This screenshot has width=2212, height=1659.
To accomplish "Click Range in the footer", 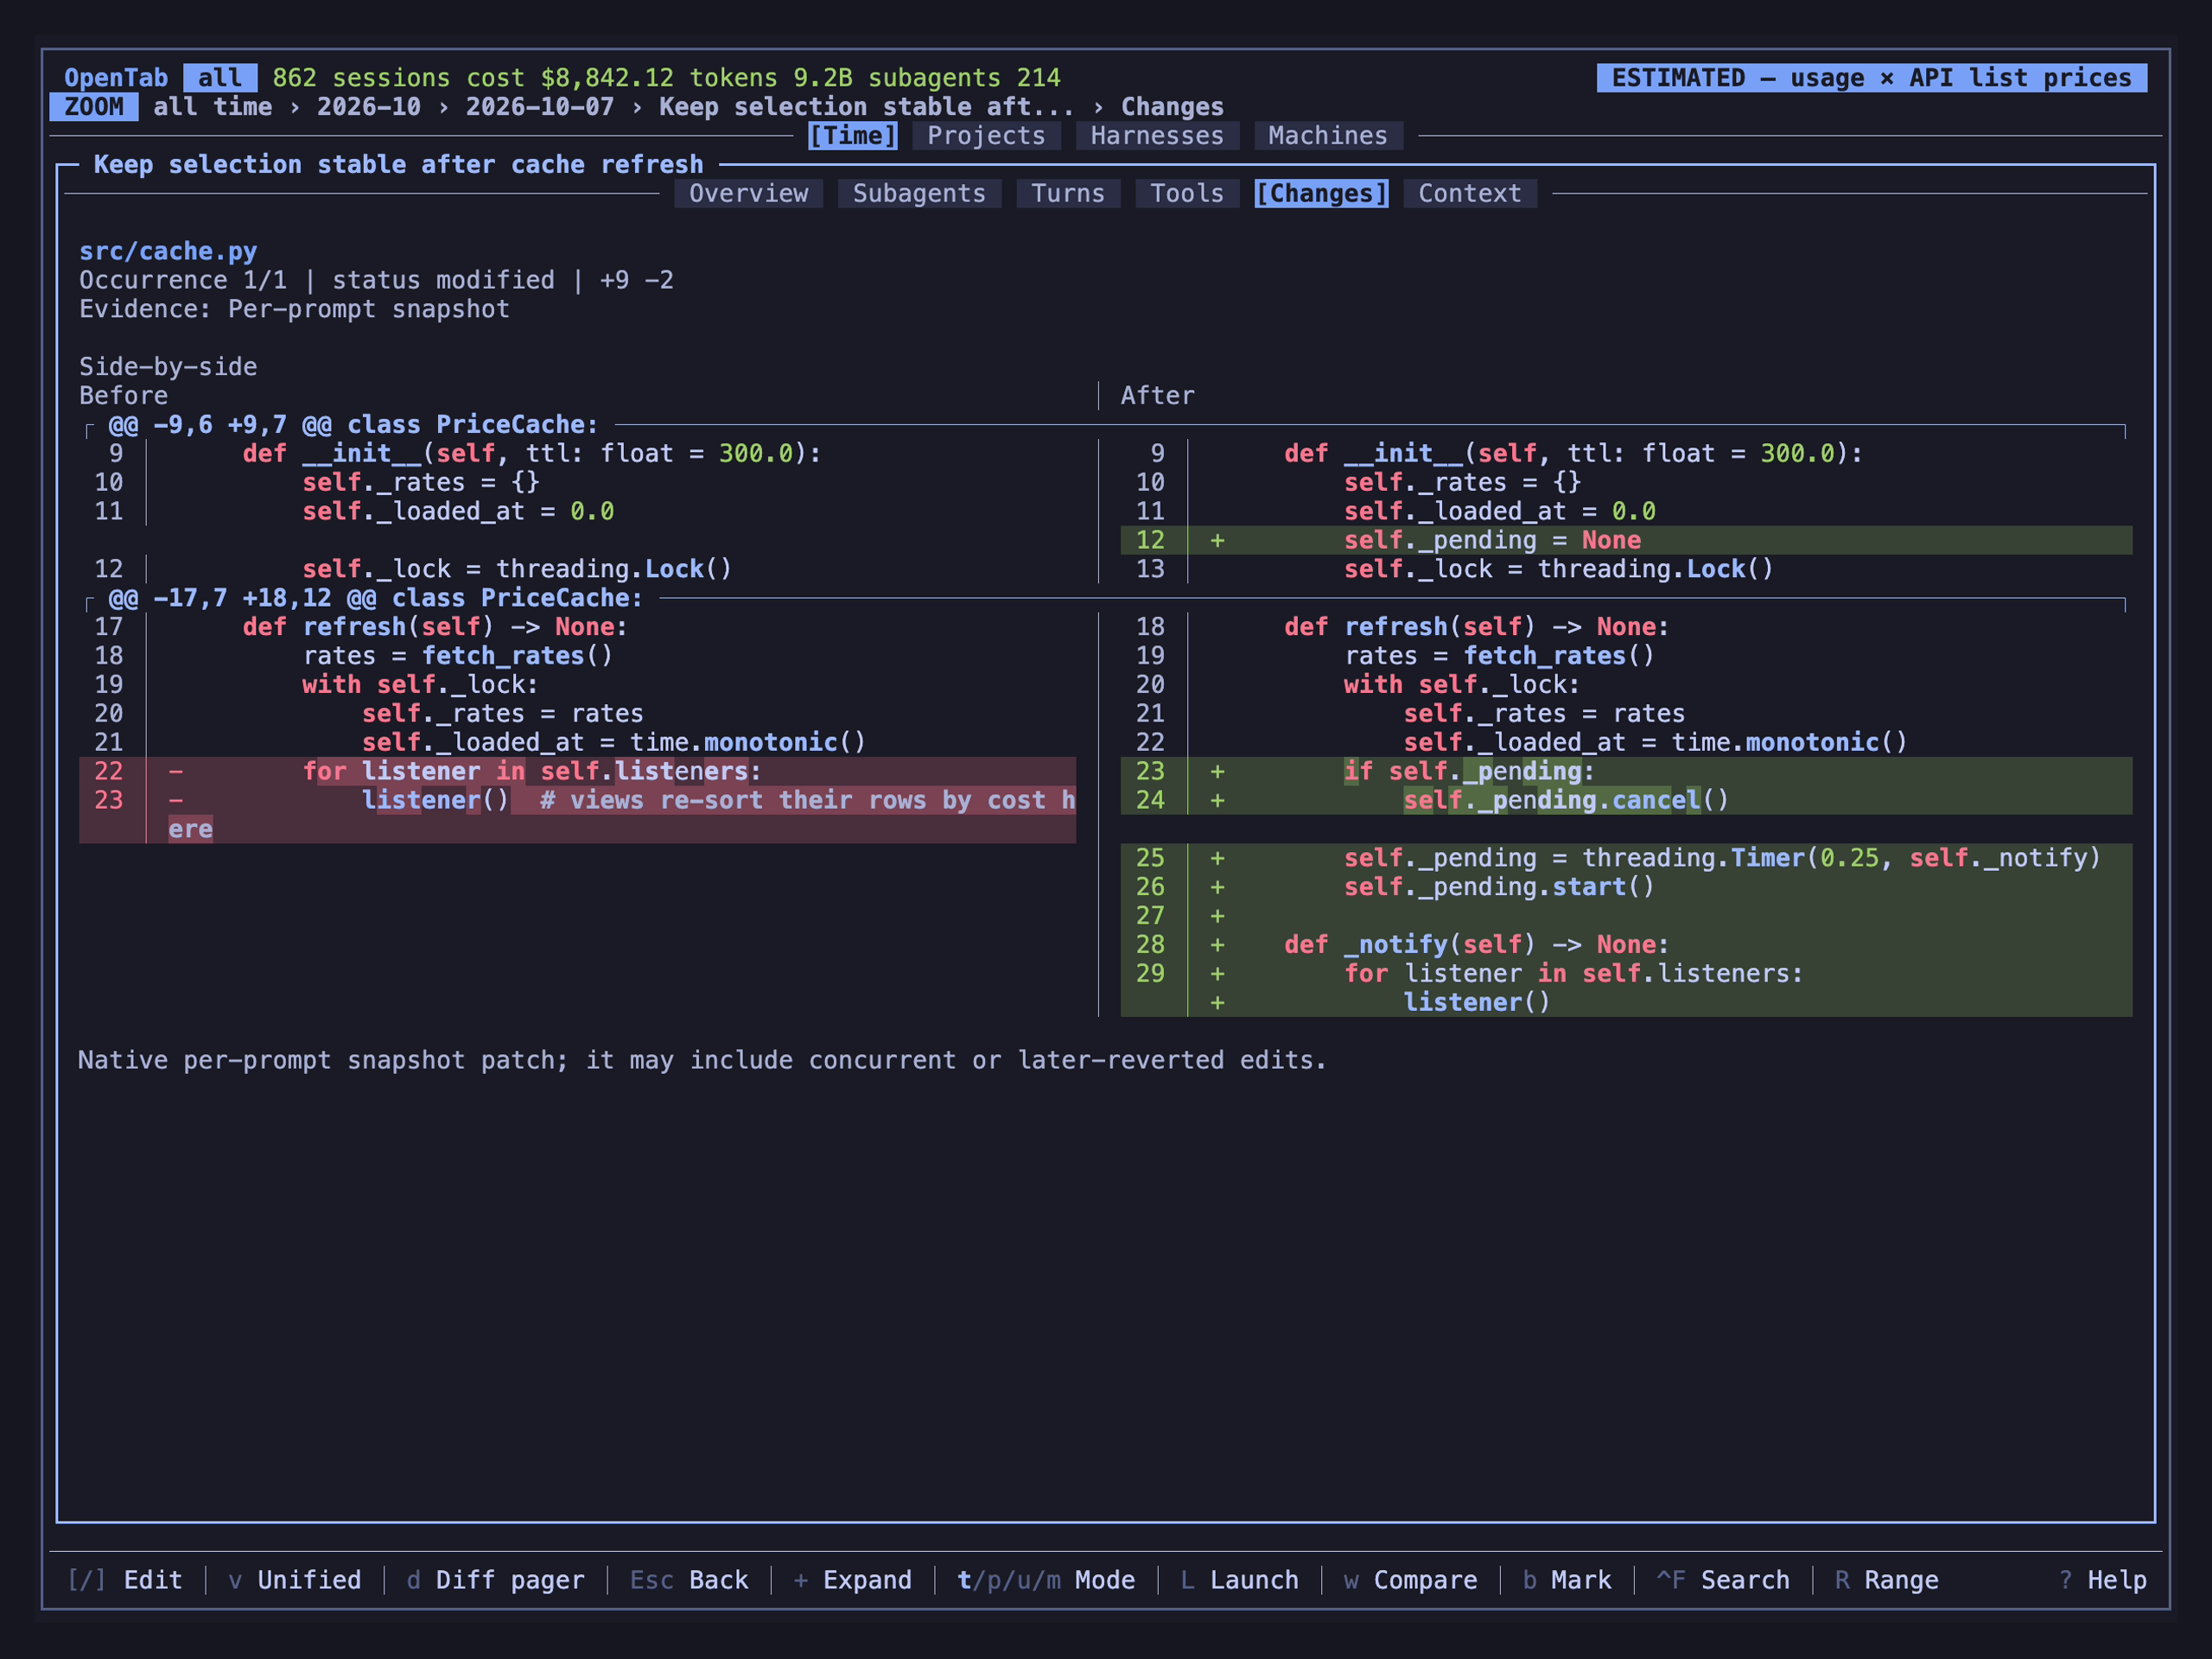I will (x=1886, y=1580).
